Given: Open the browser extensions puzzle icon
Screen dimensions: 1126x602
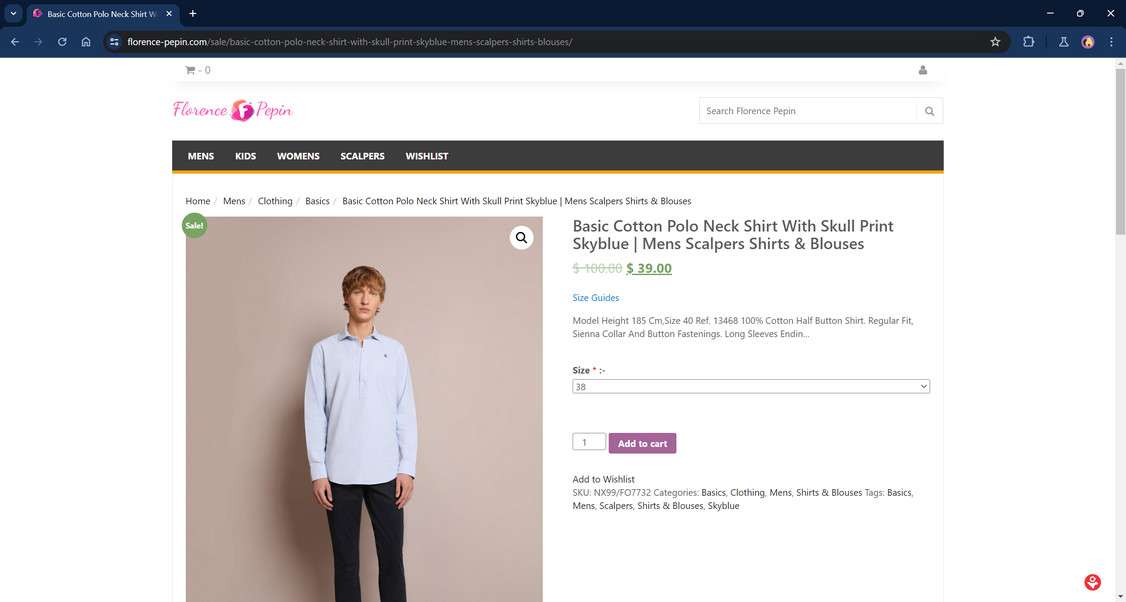Looking at the screenshot, I should (1028, 42).
